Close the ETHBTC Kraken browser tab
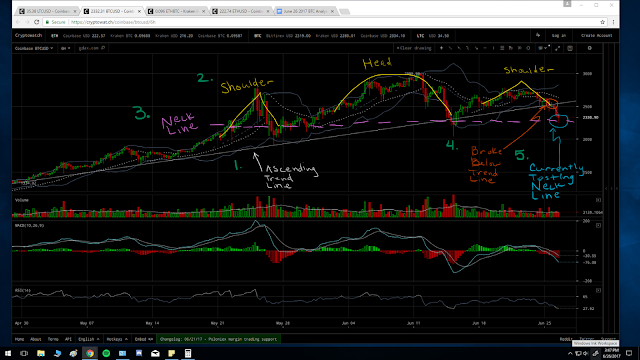The height and width of the screenshot is (360, 640). pos(204,11)
